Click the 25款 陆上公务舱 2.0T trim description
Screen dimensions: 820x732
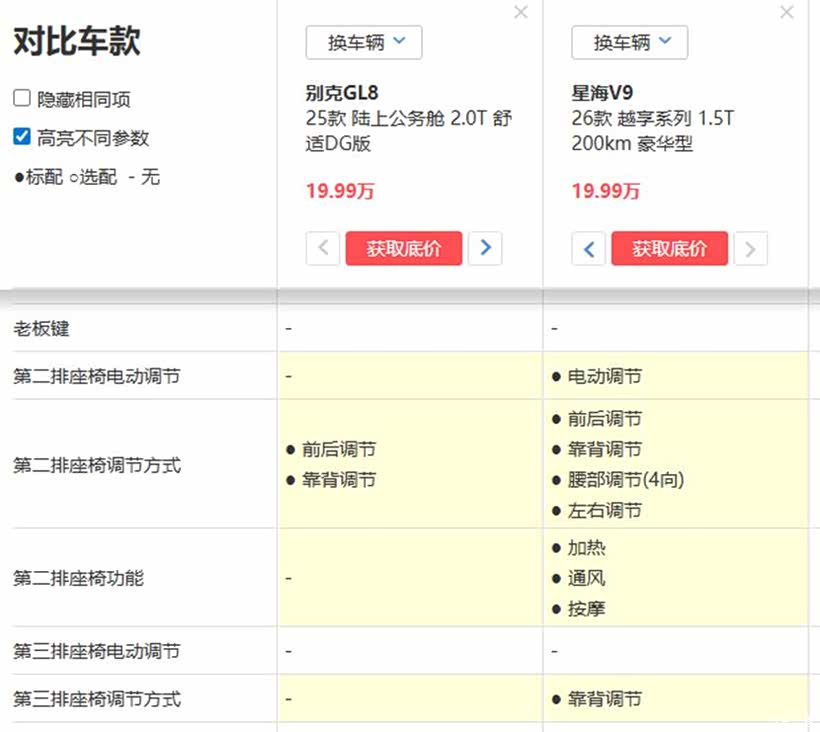pyautogui.click(x=408, y=131)
